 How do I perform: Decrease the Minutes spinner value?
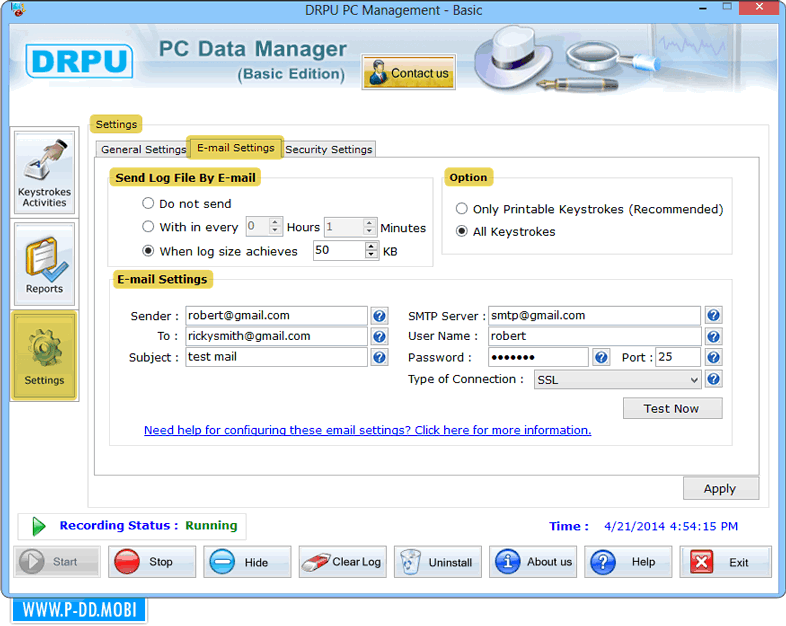[x=369, y=231]
